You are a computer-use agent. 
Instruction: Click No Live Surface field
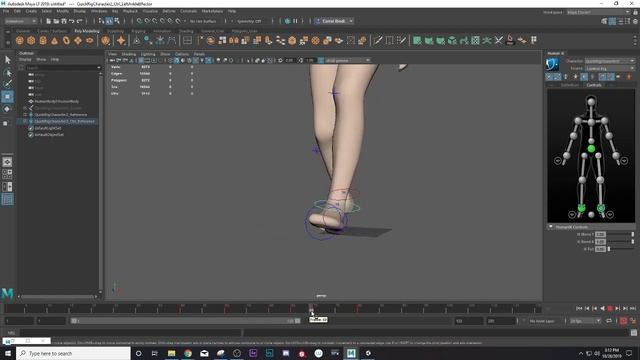point(203,21)
